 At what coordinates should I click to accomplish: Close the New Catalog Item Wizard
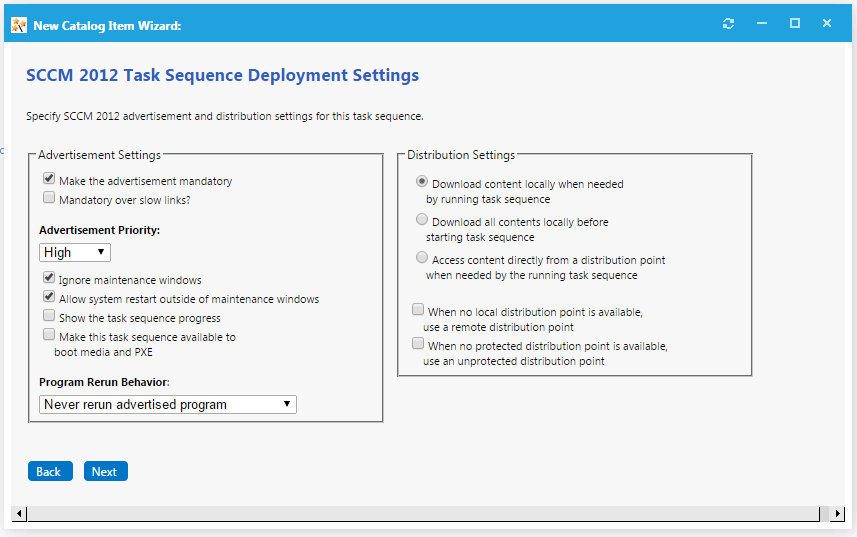[x=827, y=24]
